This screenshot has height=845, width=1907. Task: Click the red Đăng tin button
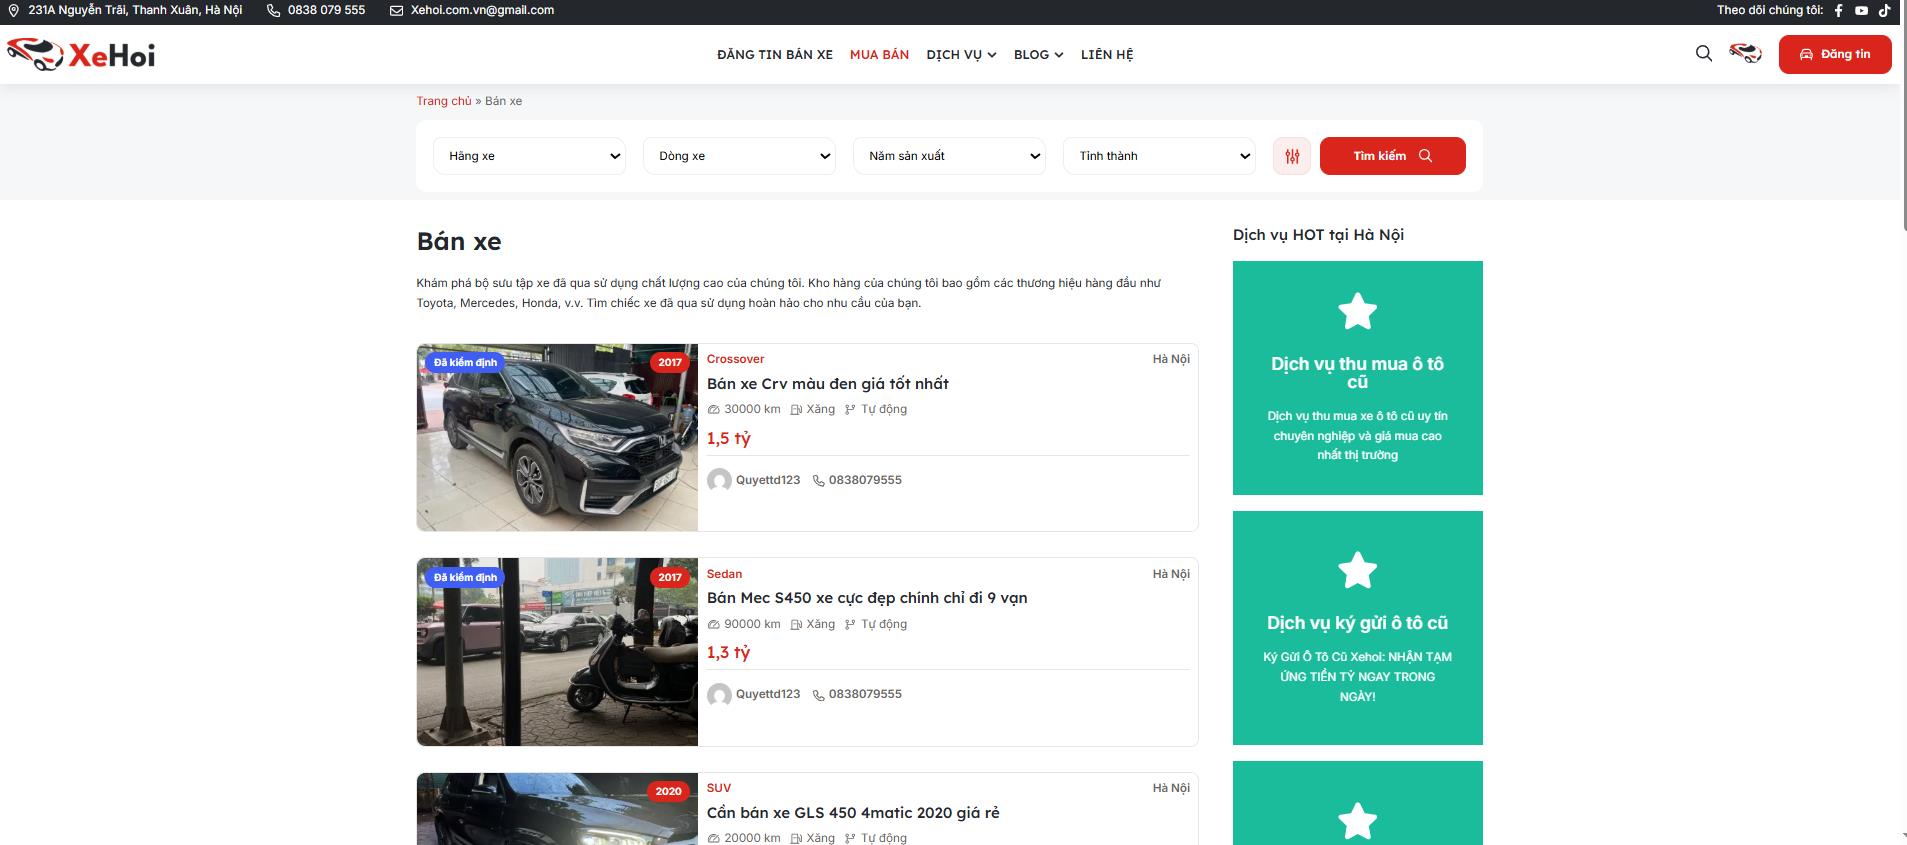click(x=1835, y=54)
